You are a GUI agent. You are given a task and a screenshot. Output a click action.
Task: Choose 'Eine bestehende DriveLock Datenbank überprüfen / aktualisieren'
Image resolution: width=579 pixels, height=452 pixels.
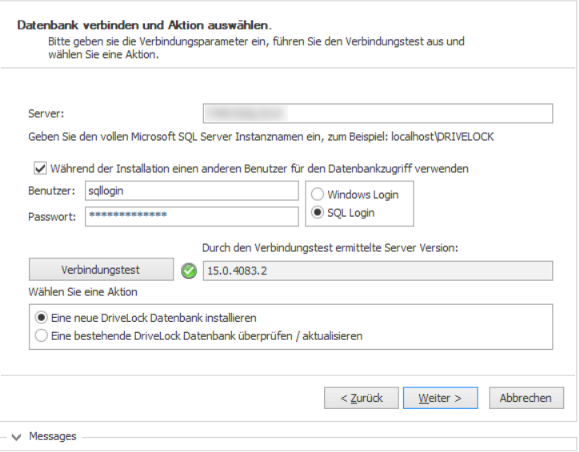(41, 336)
